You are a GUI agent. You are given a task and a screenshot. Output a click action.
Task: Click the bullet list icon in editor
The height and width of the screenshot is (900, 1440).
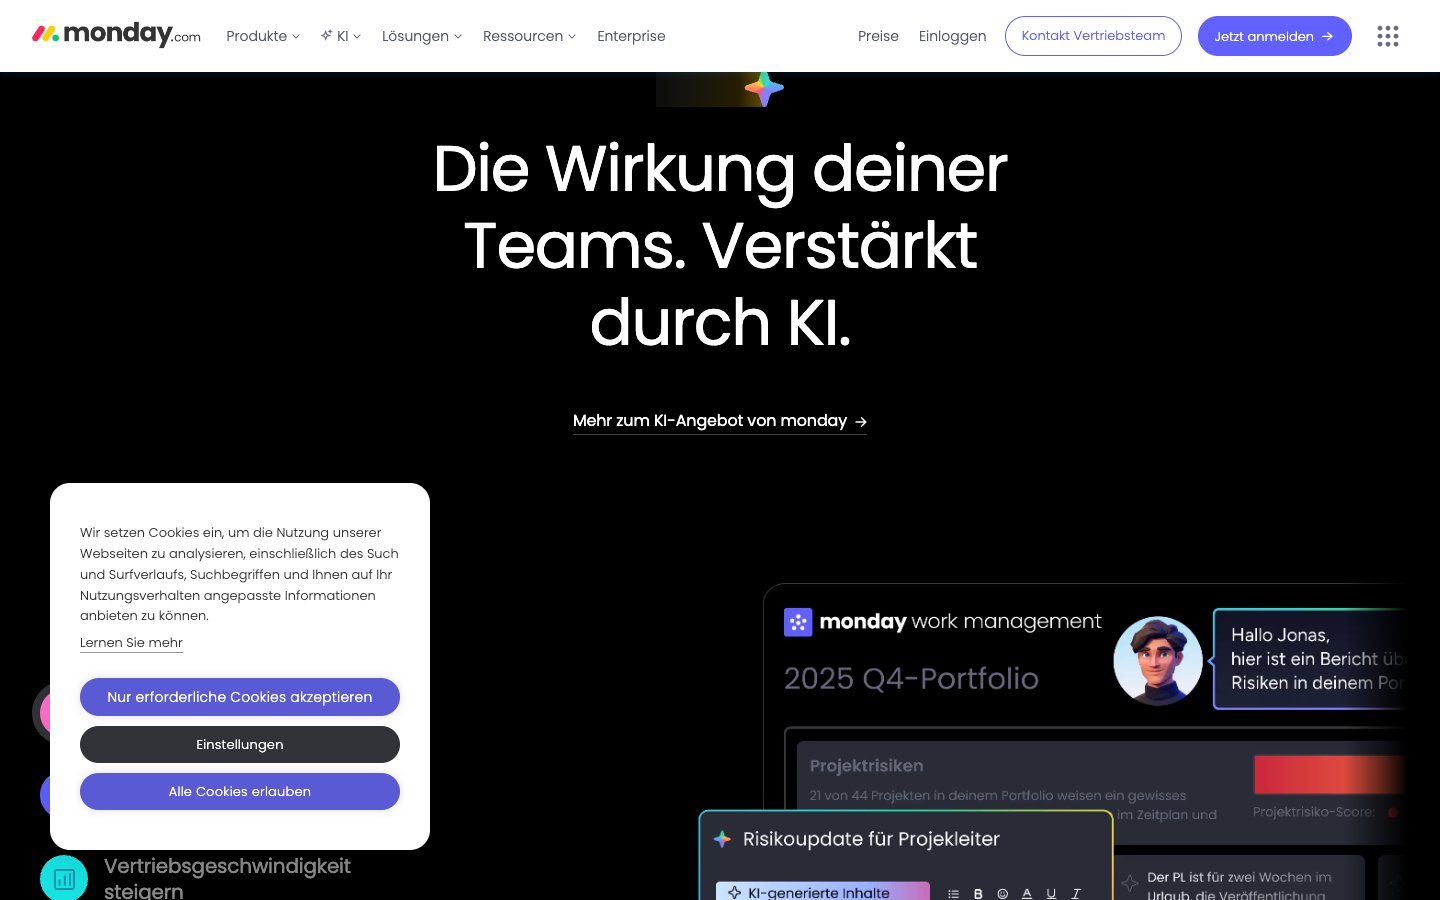tap(953, 893)
